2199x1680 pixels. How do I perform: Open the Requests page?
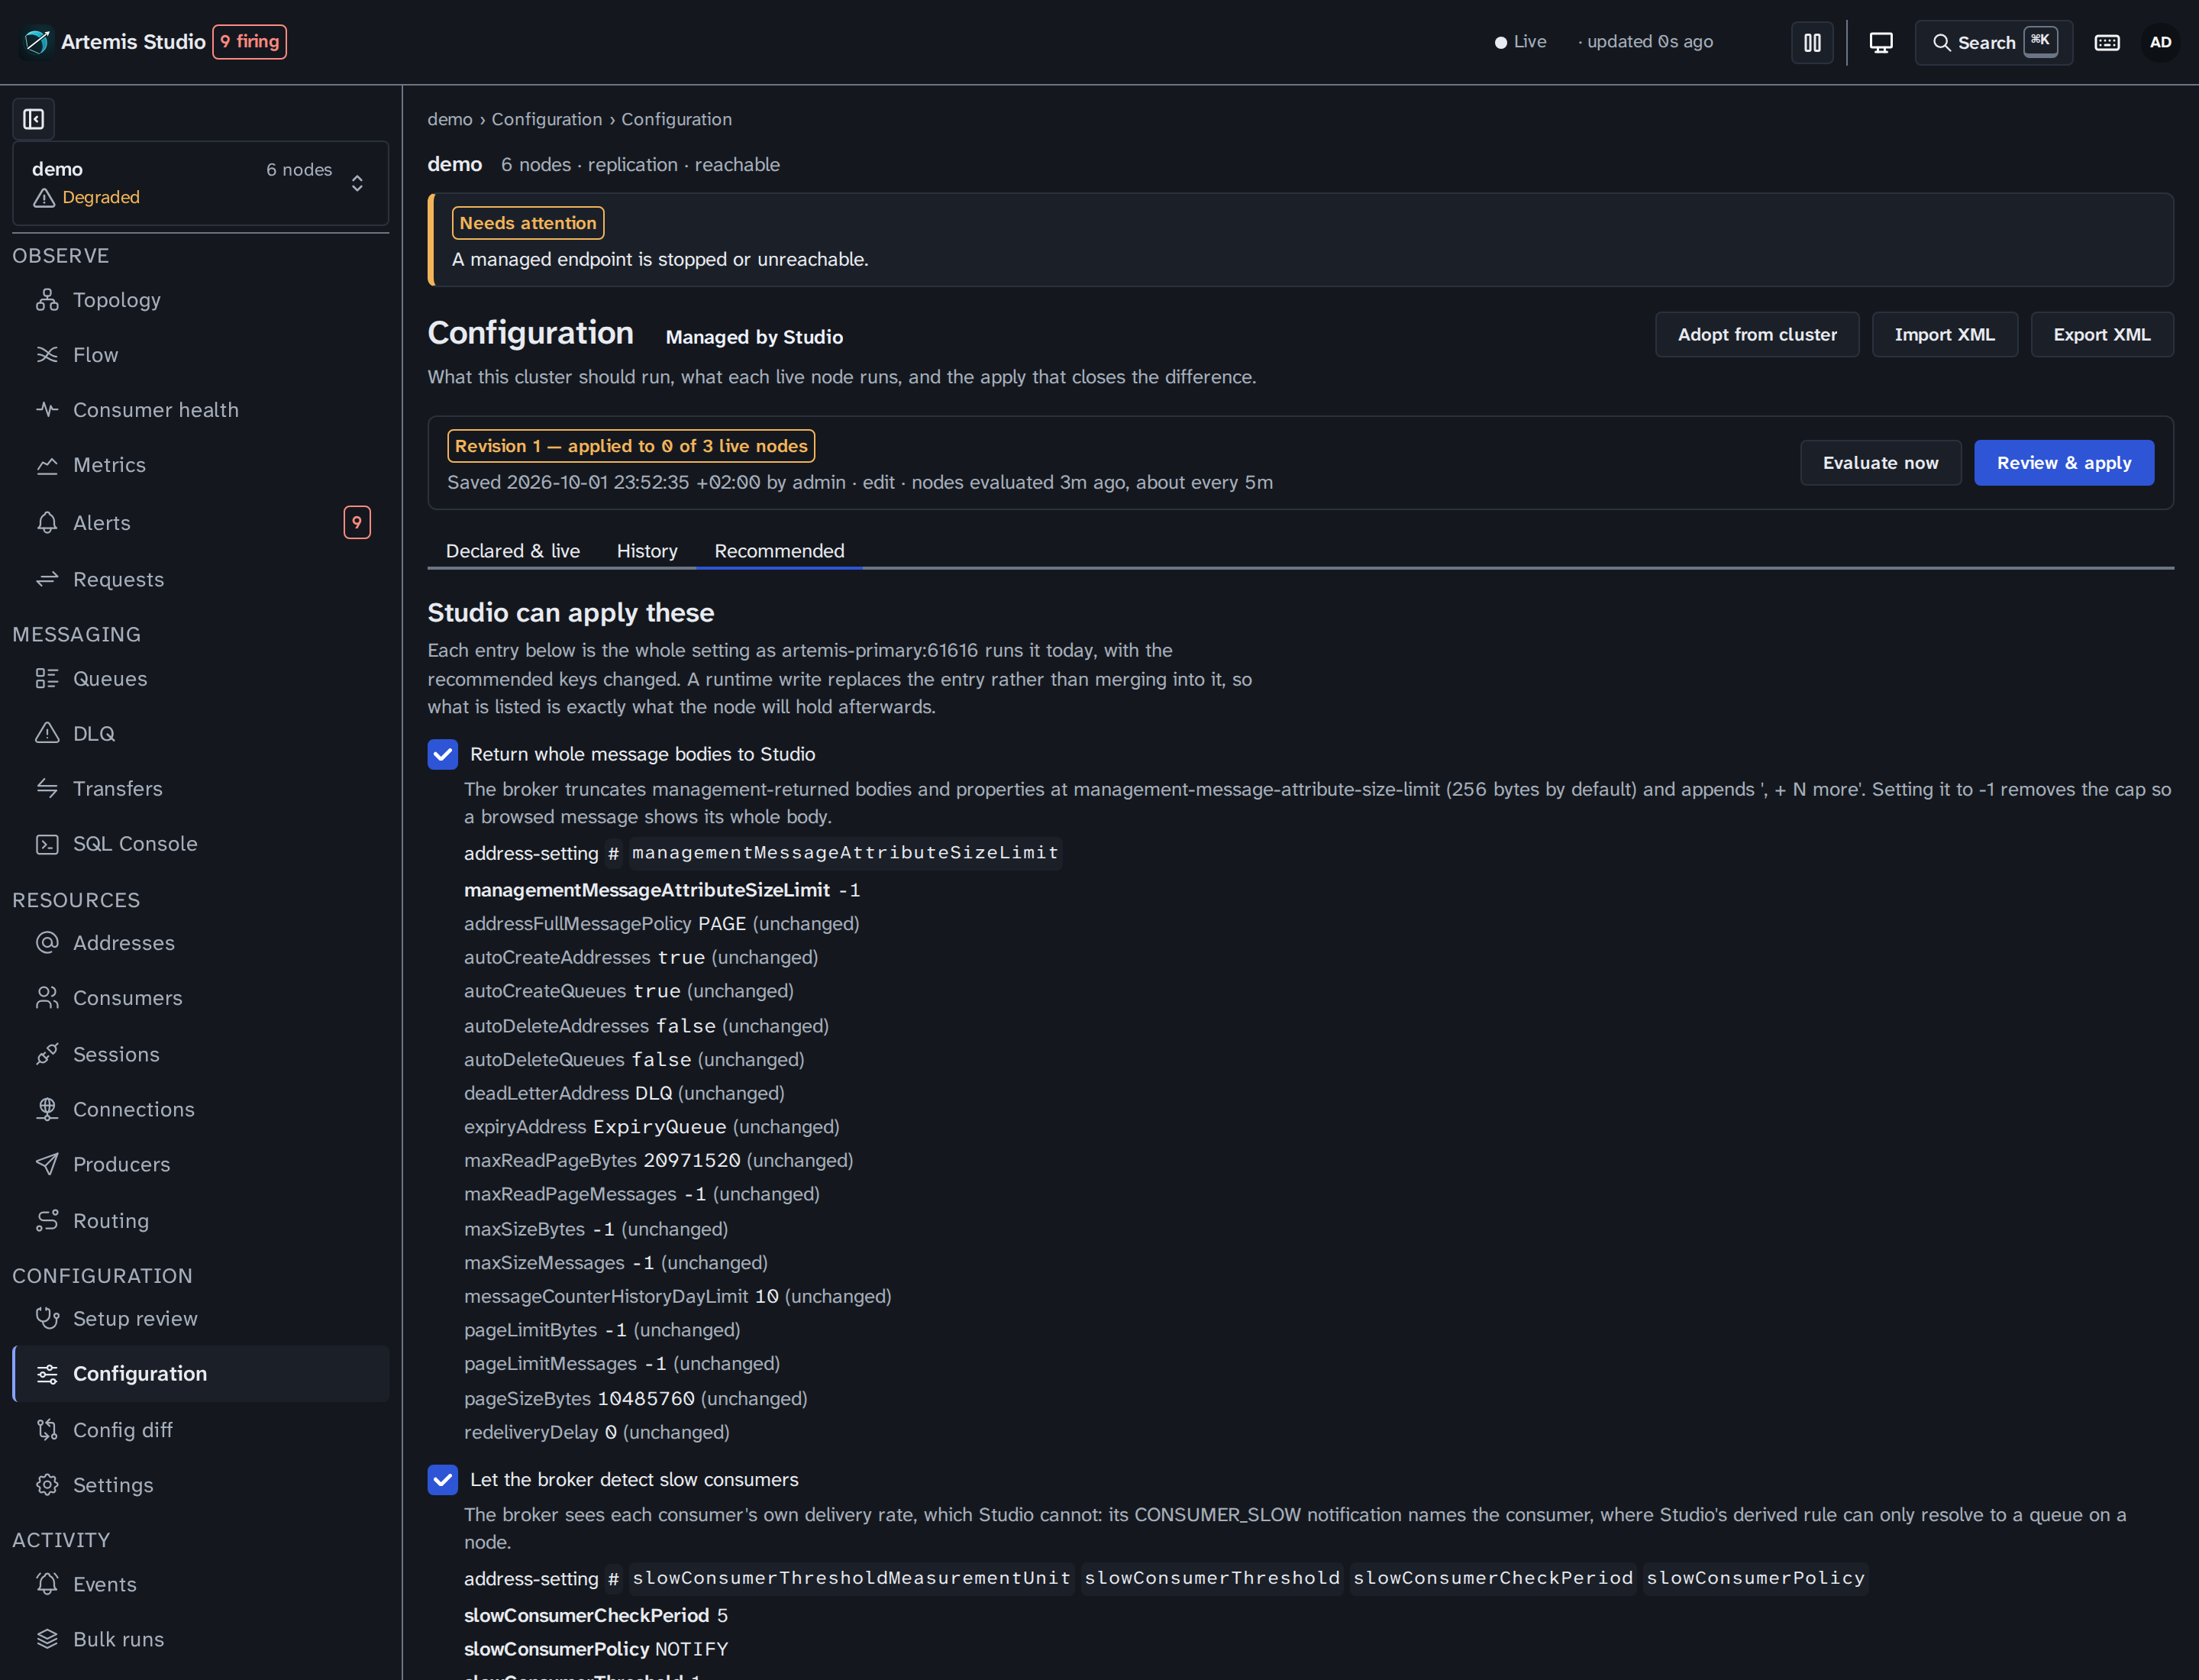(x=200, y=579)
